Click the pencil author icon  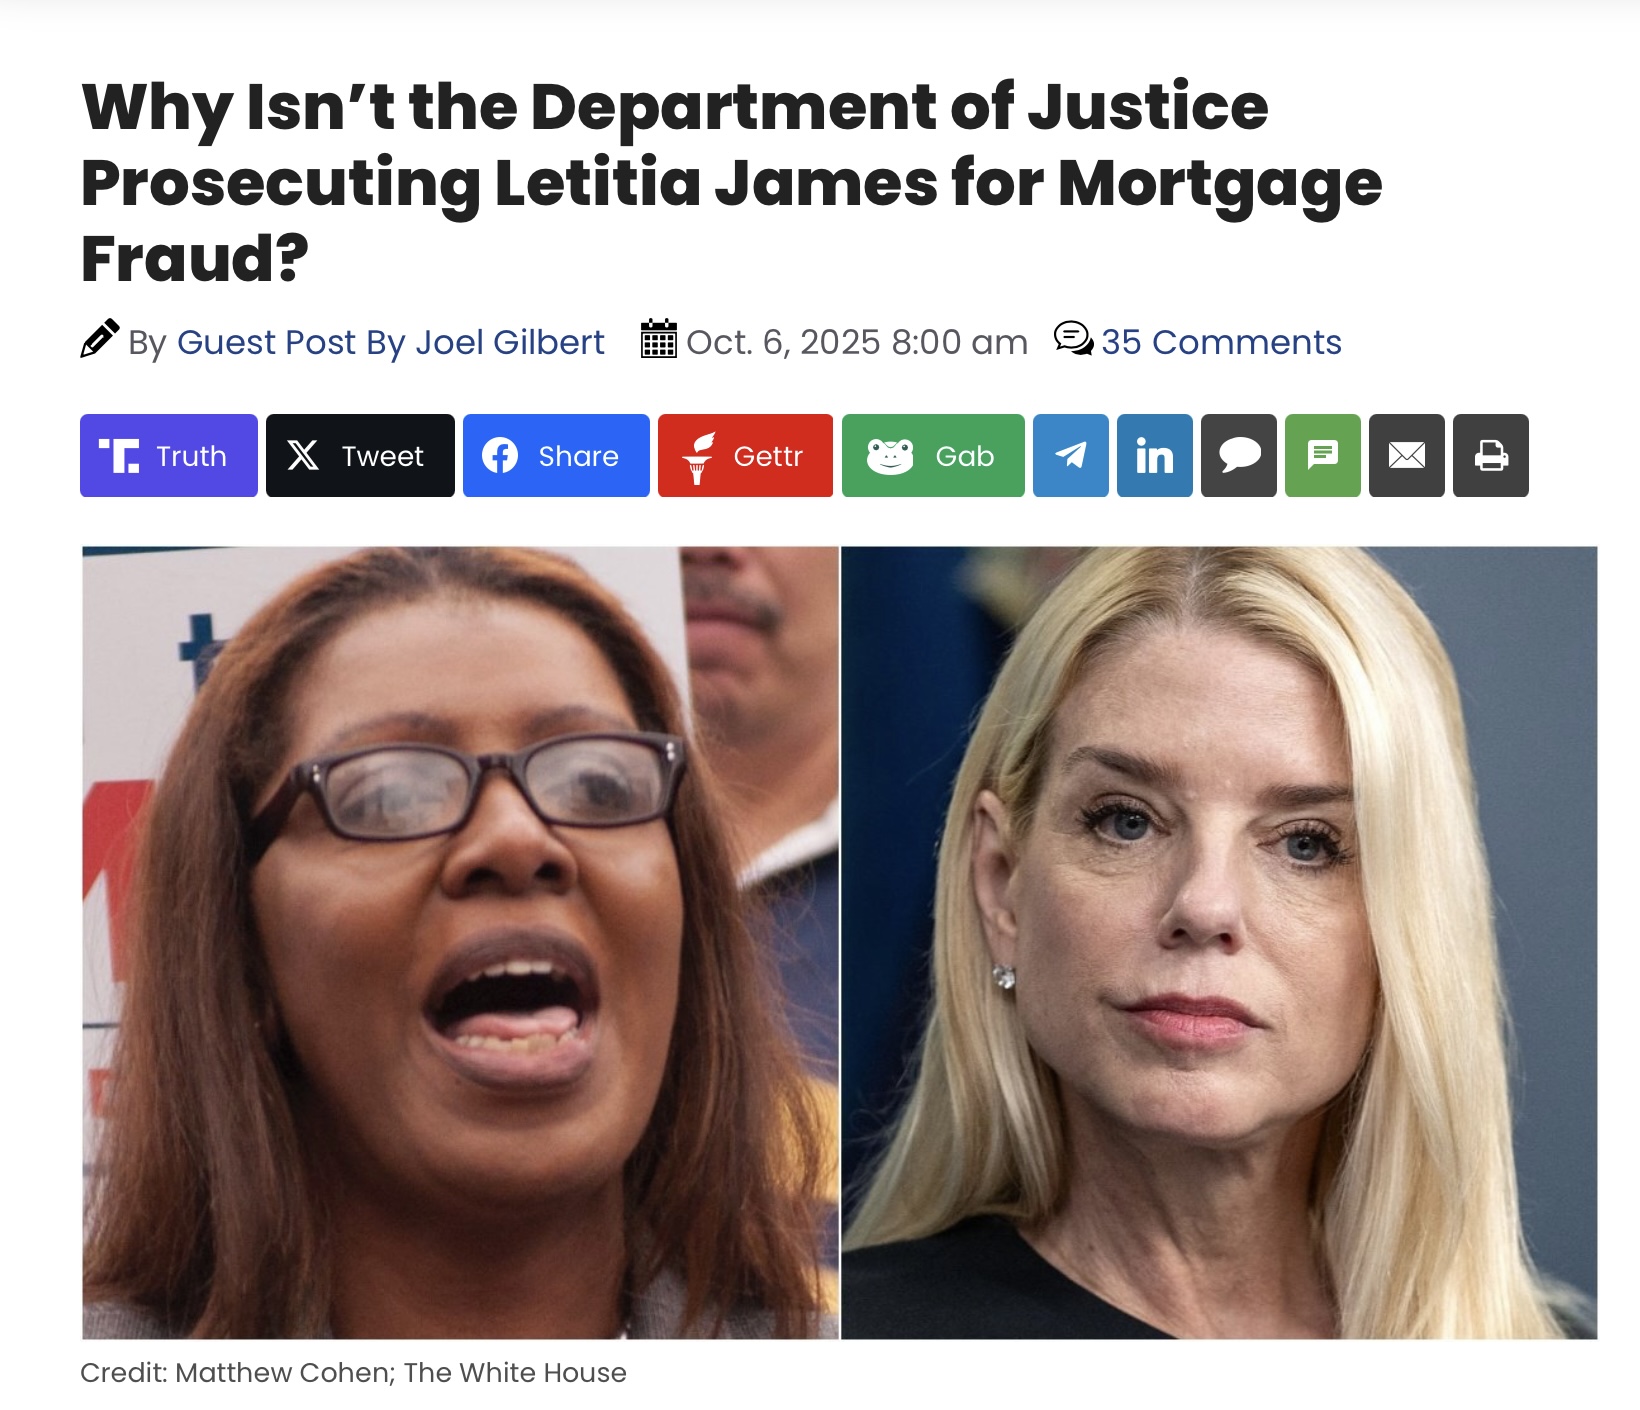pos(99,339)
